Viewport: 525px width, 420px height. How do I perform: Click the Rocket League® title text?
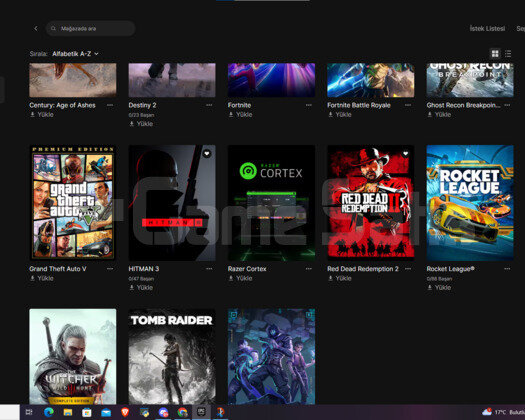pos(451,269)
